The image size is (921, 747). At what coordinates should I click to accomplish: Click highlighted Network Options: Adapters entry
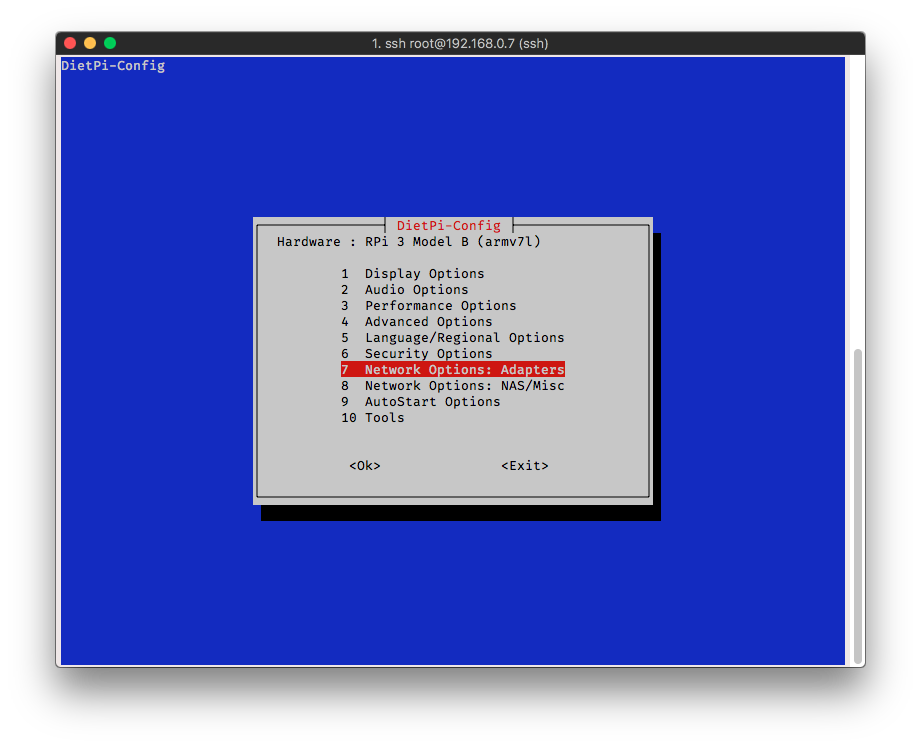[x=453, y=369]
